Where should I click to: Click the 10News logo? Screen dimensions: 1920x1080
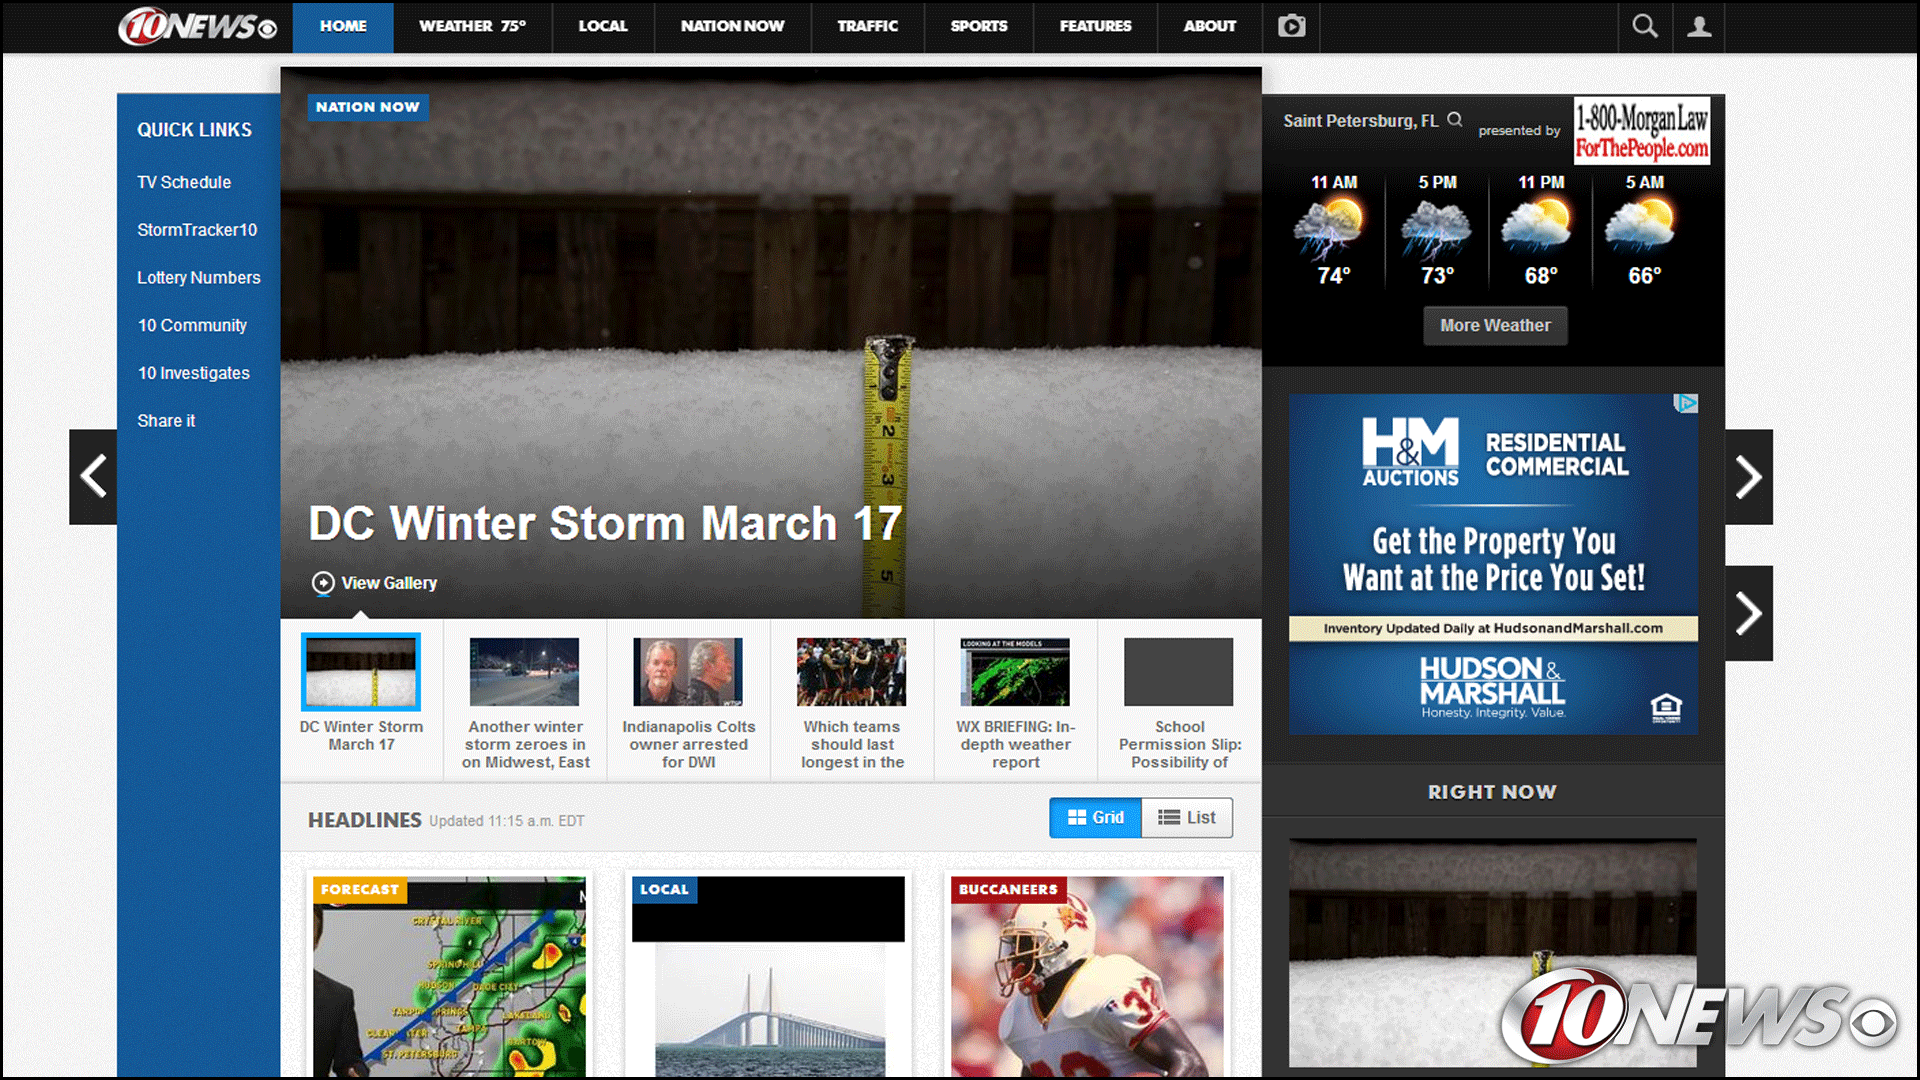(x=196, y=27)
